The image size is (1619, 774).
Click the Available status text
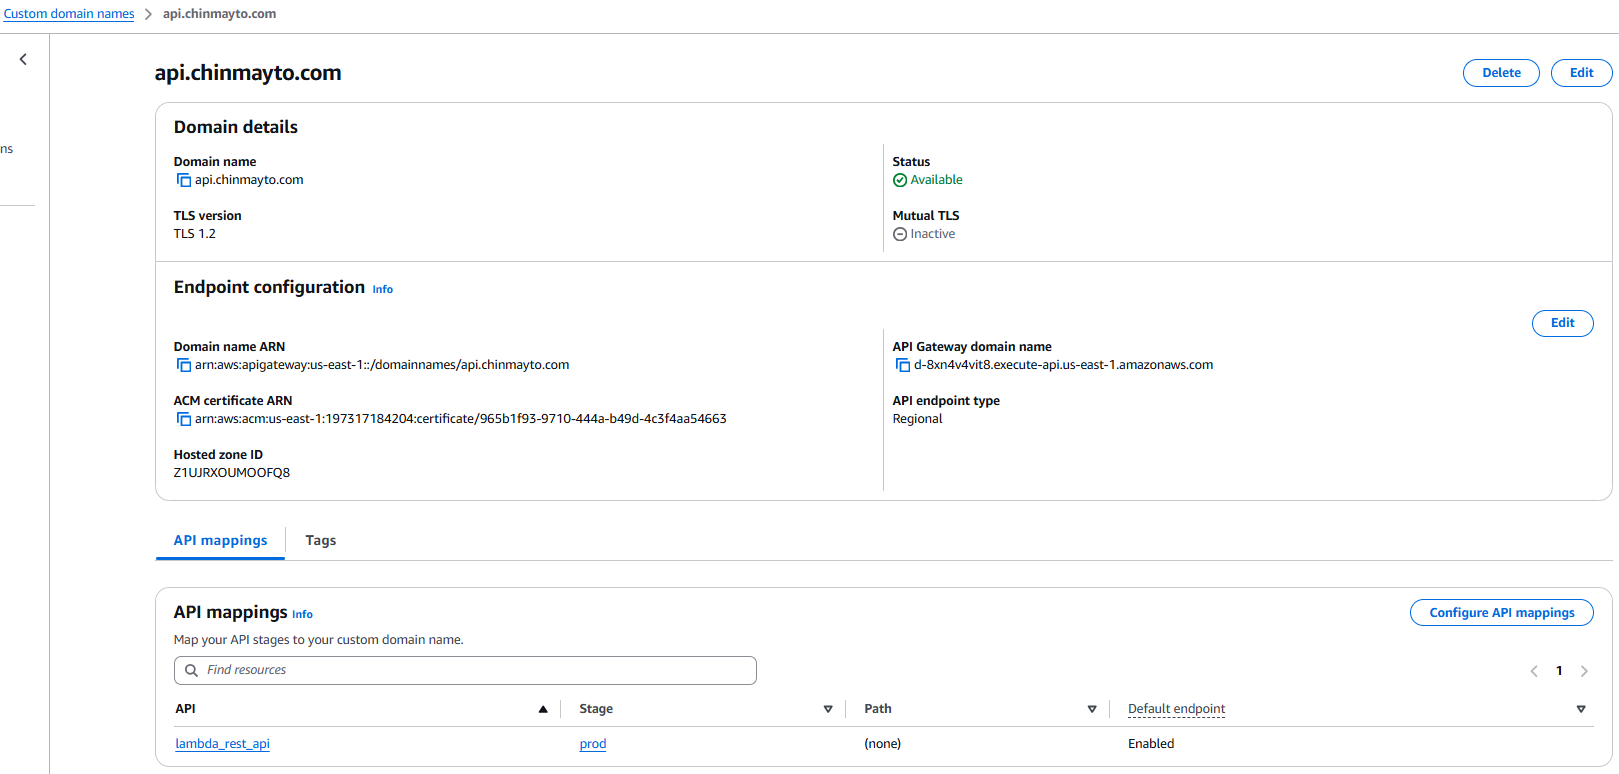pos(937,180)
